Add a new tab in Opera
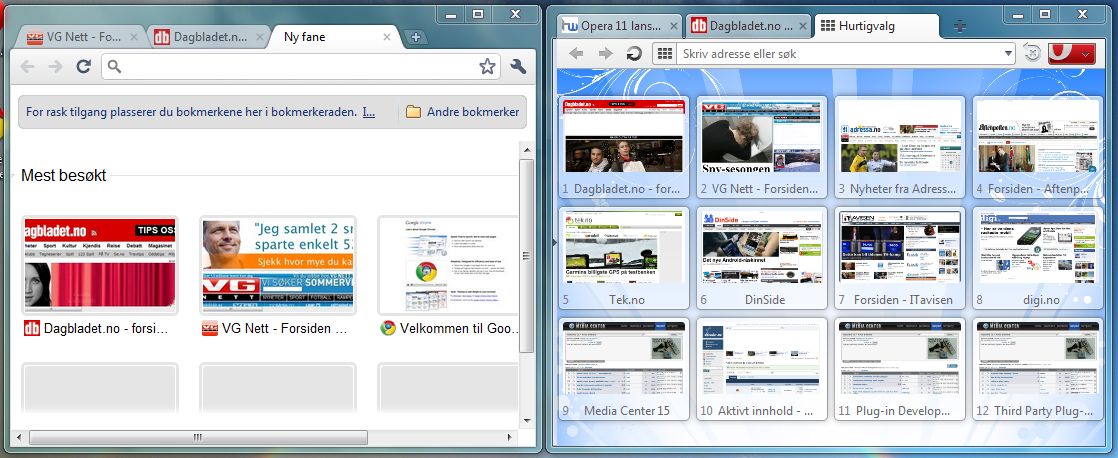Screen dimensions: 1118x458 (x=960, y=26)
